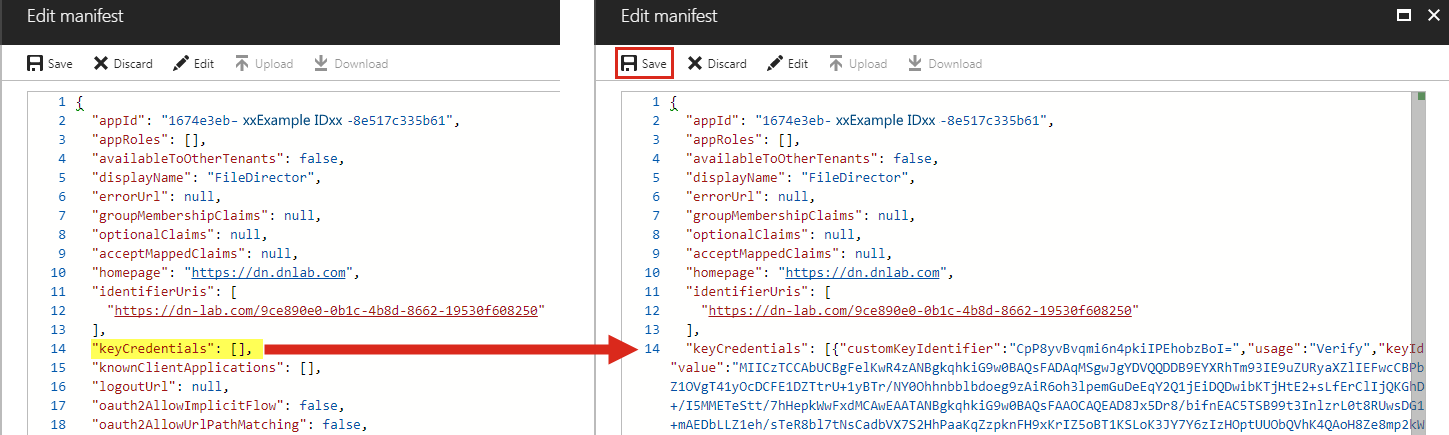This screenshot has width=1449, height=435.
Task: Click Upload in the right panel toolbar
Action: pos(858,64)
